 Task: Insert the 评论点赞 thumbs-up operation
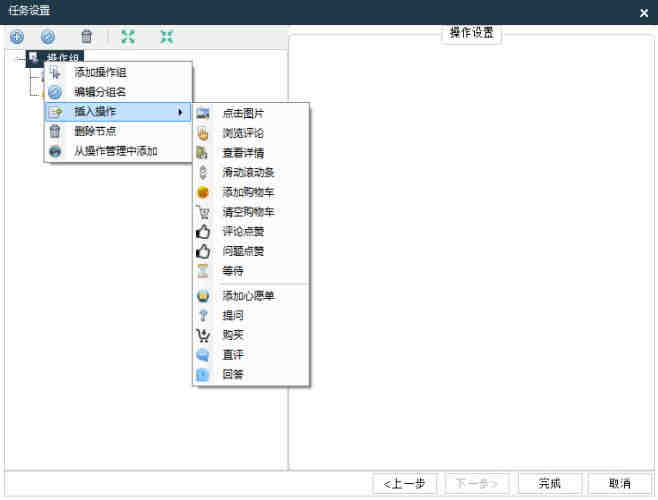[251, 231]
